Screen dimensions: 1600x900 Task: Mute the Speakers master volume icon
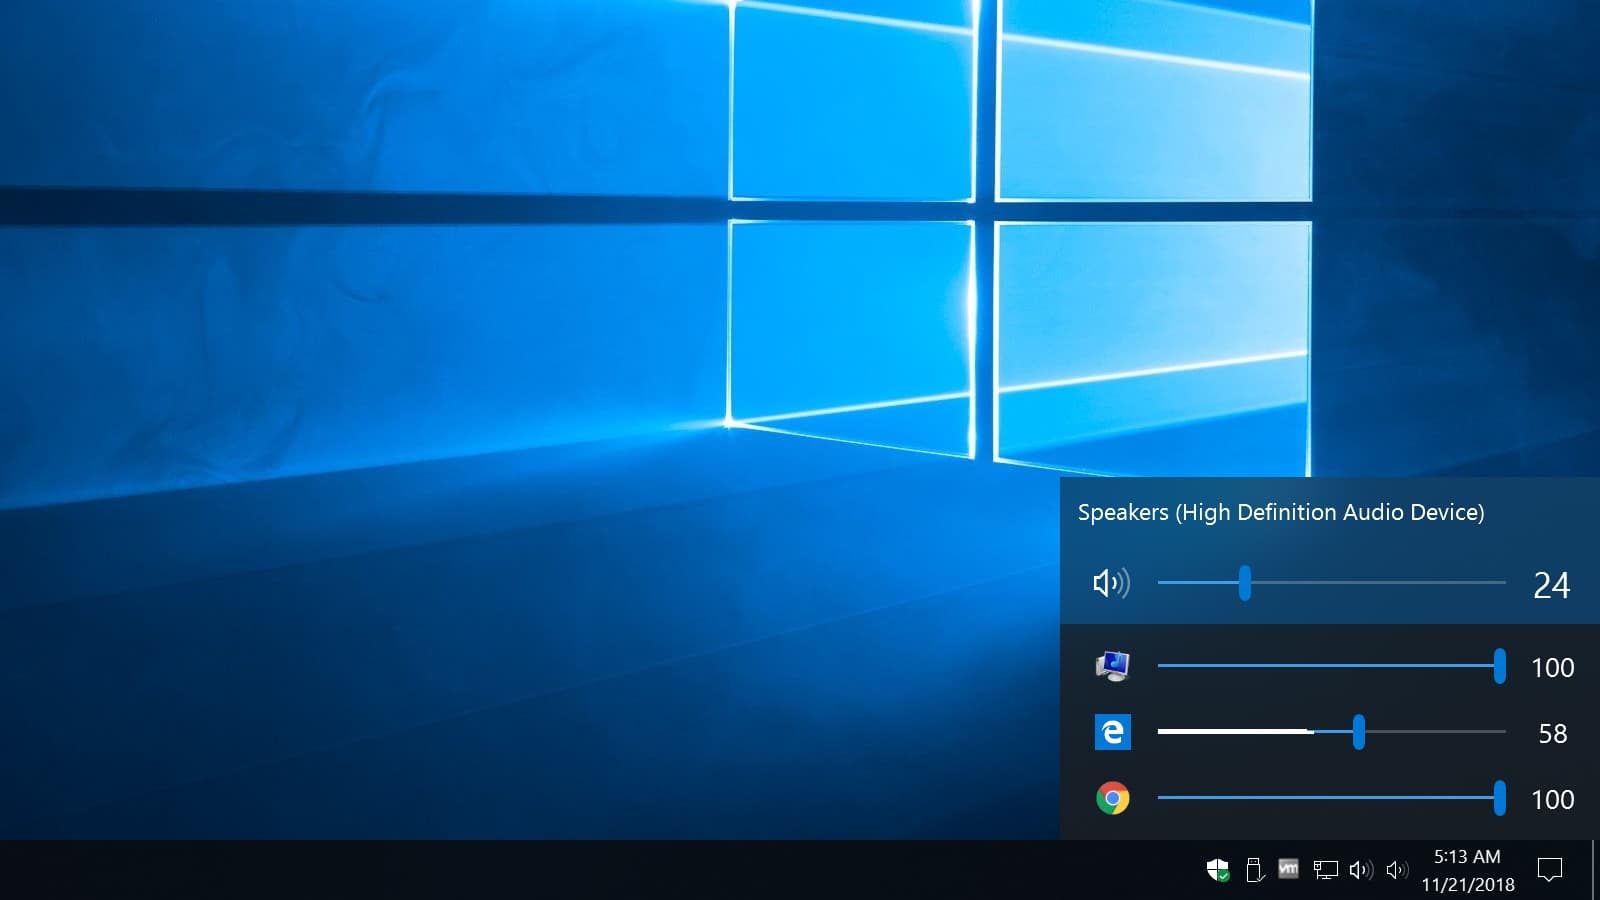[1111, 583]
